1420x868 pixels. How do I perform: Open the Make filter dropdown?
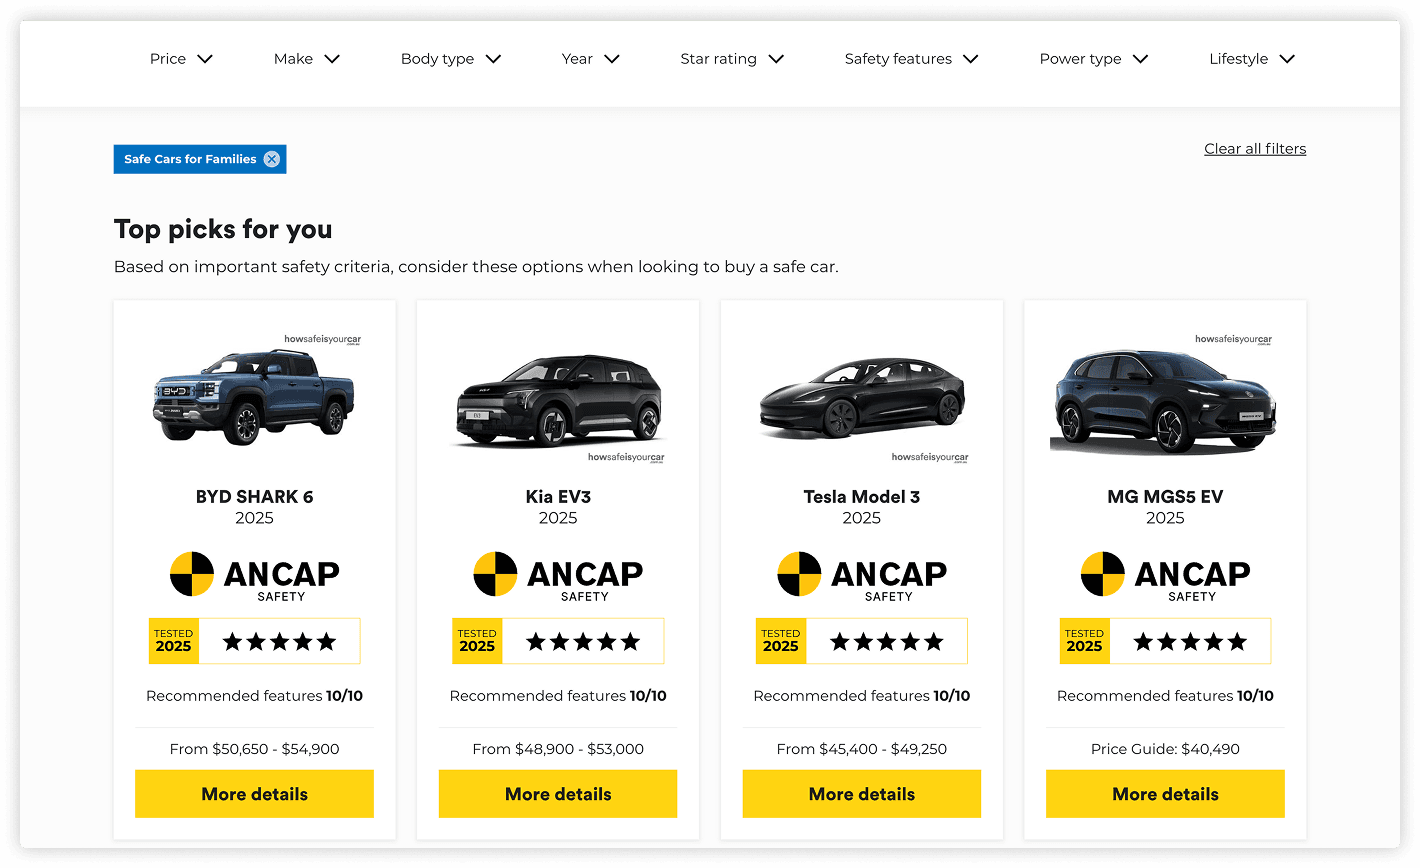307,59
